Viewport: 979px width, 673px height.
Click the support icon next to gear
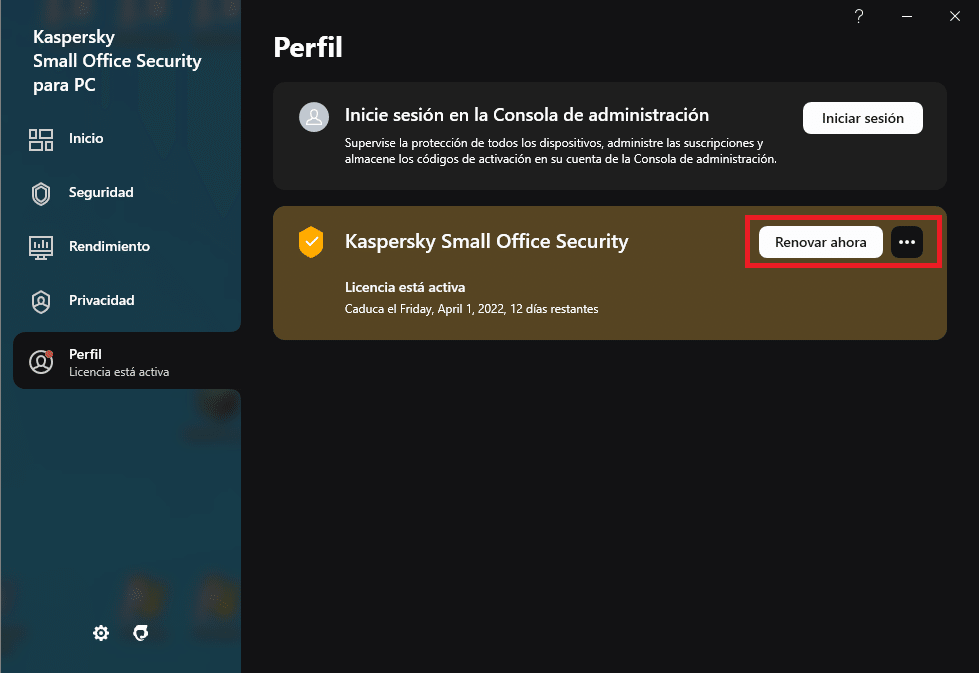(141, 633)
